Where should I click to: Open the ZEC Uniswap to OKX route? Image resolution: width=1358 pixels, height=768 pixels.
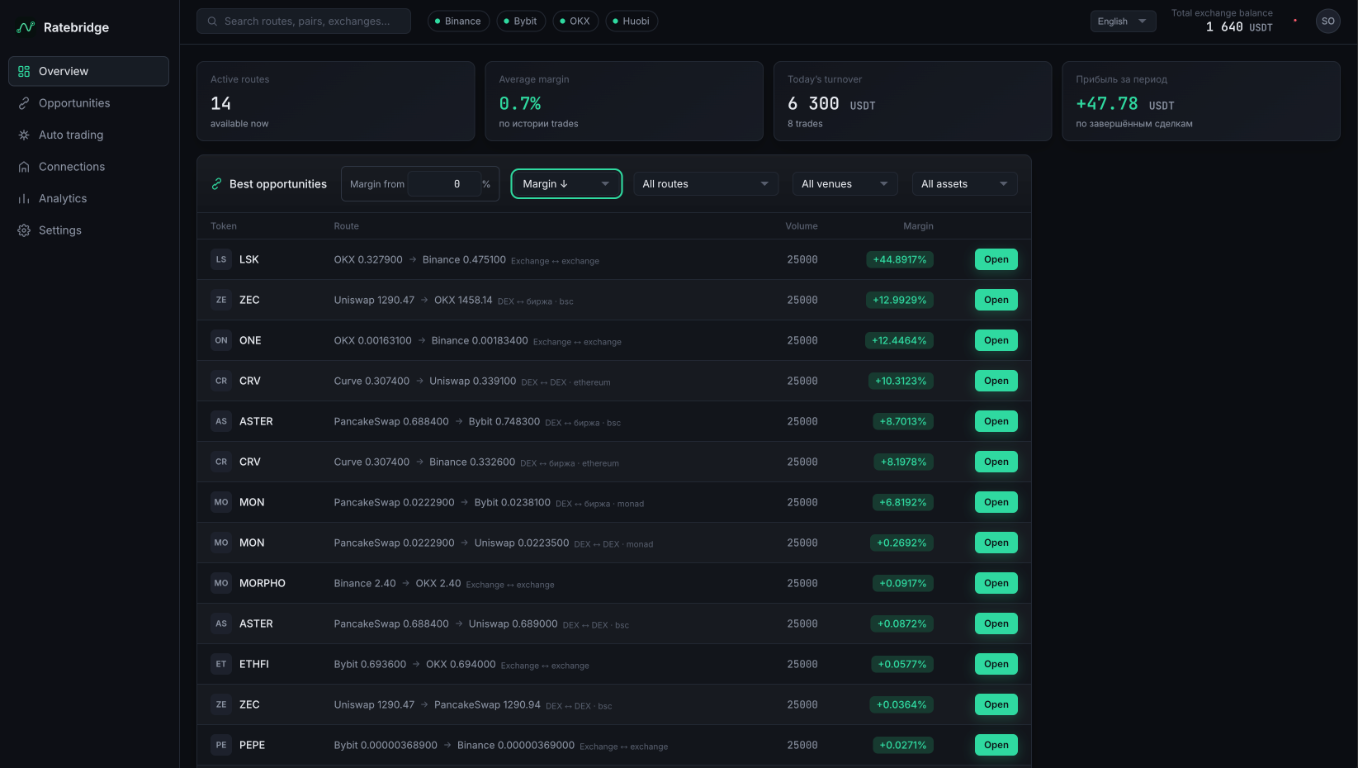[x=996, y=300]
